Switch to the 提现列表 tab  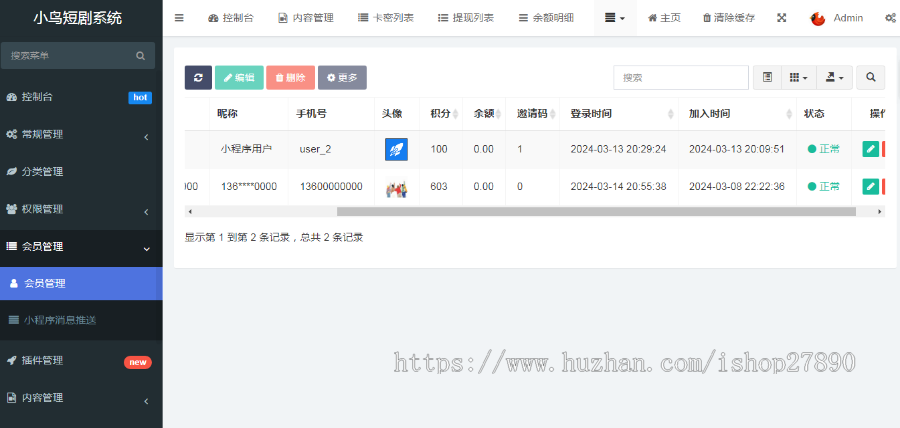click(x=465, y=18)
